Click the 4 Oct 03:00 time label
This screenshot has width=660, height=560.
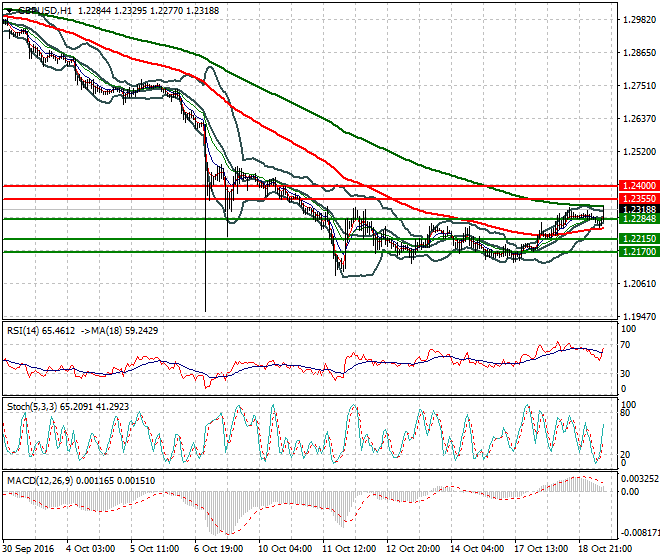(91, 549)
